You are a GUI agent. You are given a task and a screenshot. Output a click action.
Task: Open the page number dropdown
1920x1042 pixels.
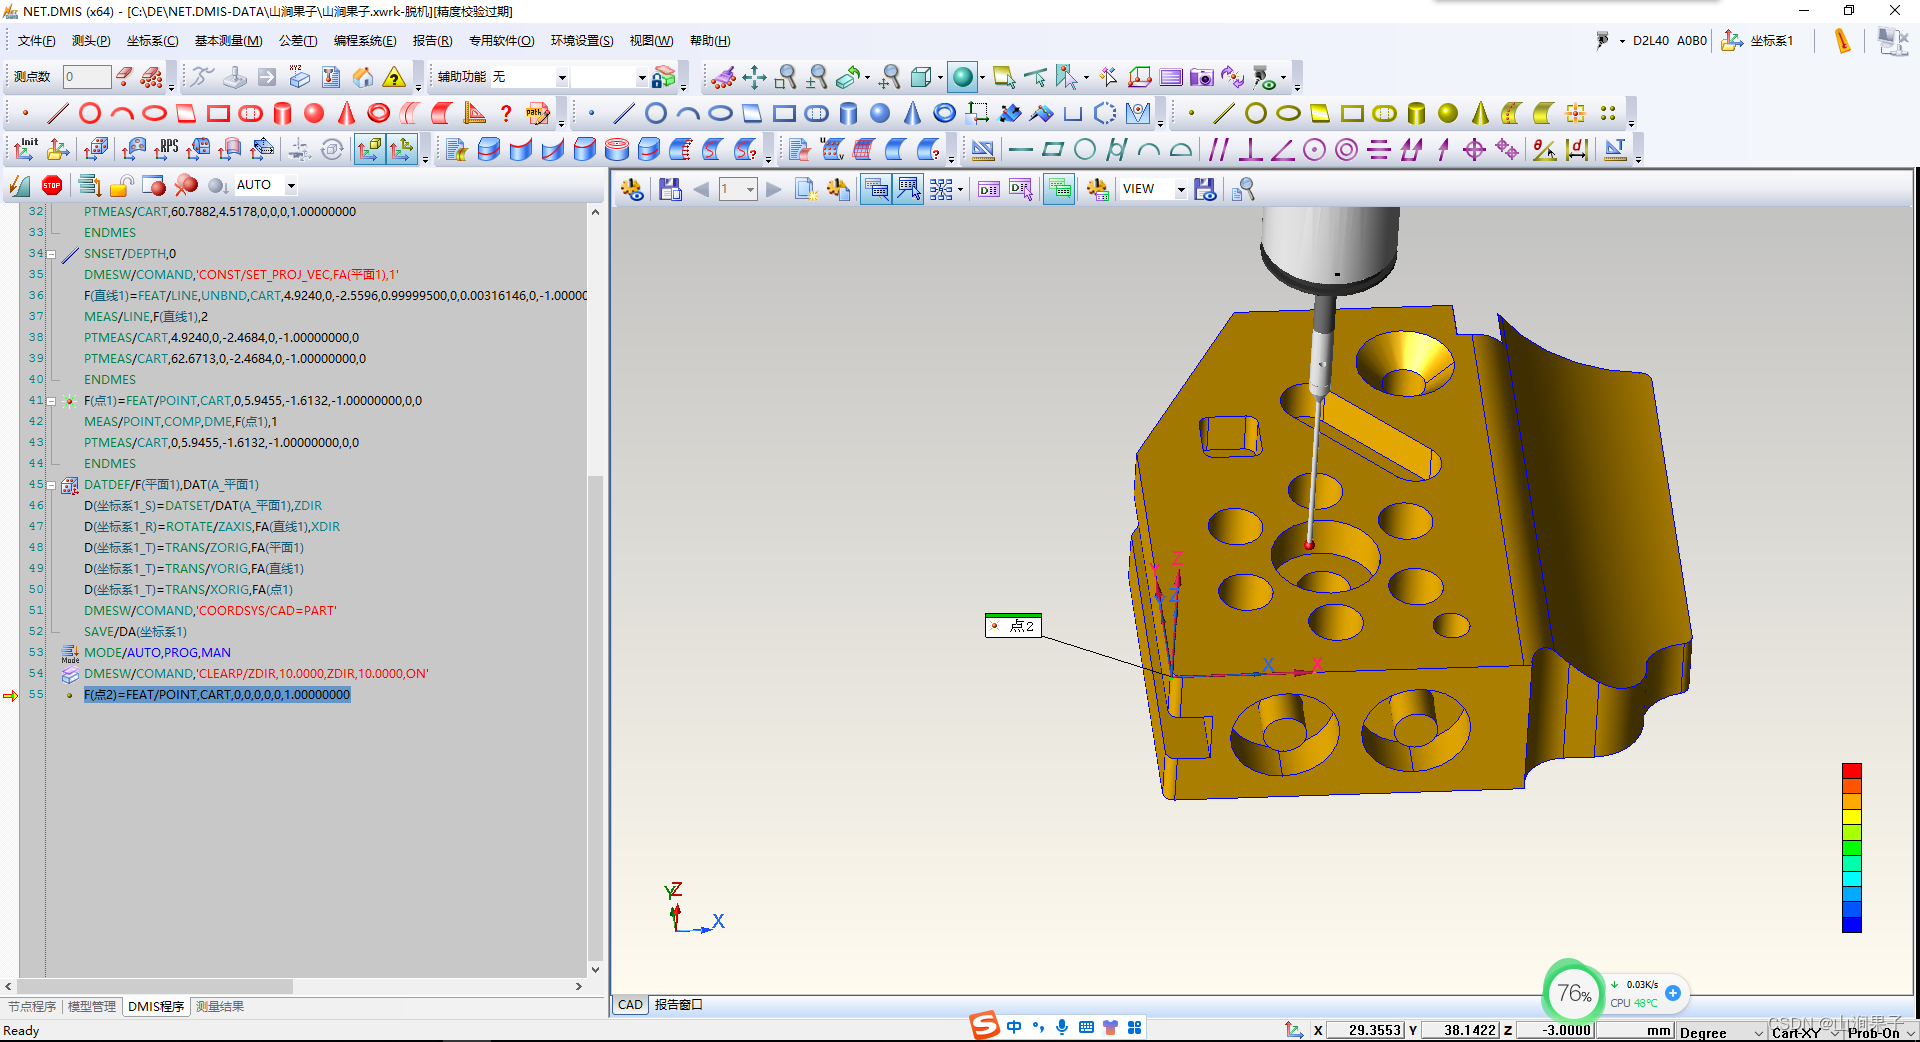click(749, 189)
